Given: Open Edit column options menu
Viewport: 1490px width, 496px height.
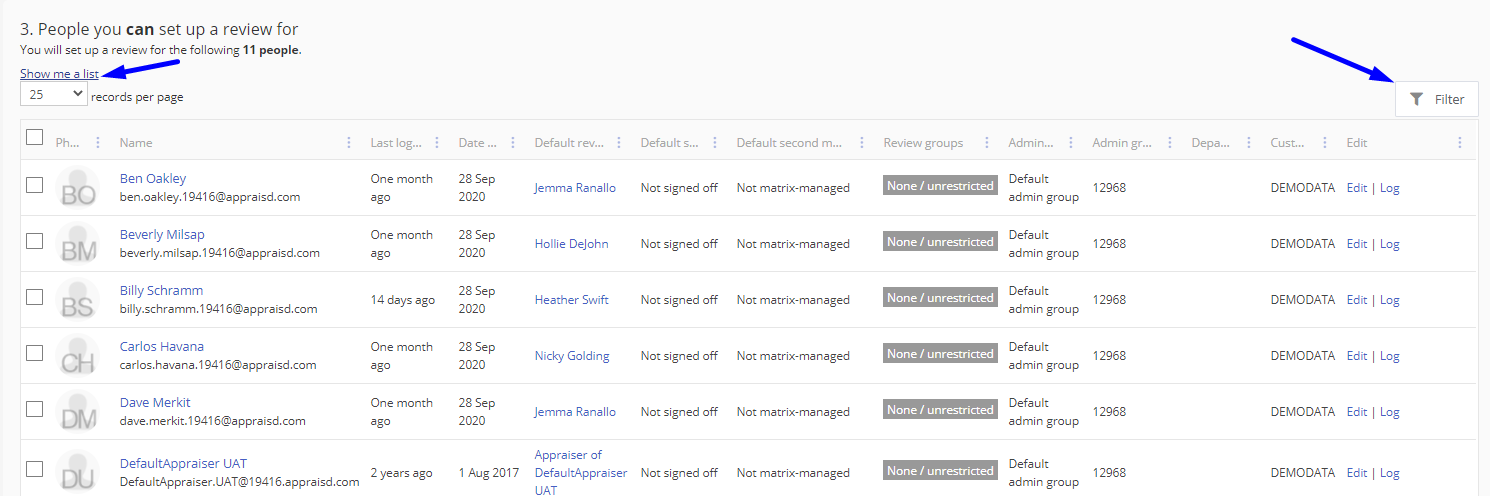Looking at the screenshot, I should coord(1460,143).
